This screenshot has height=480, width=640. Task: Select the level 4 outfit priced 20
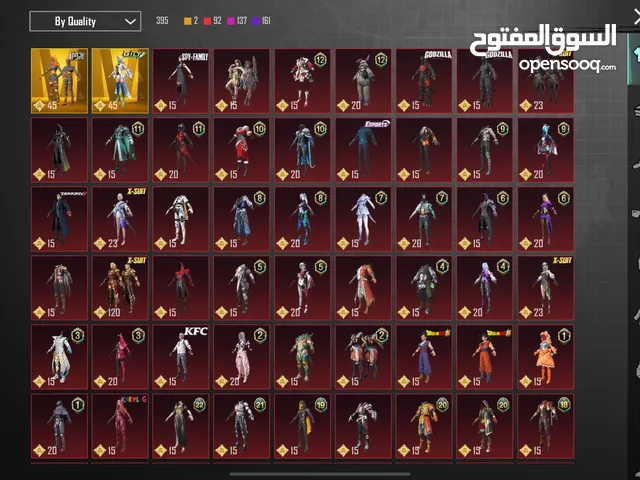485,288
